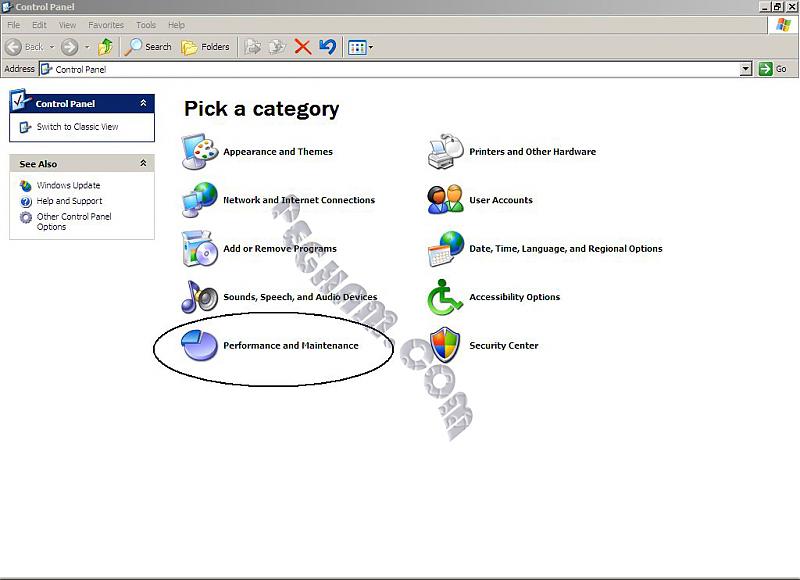Image resolution: width=800 pixels, height=580 pixels.
Task: Click the Copy To toolbar icon
Action: click(x=278, y=47)
